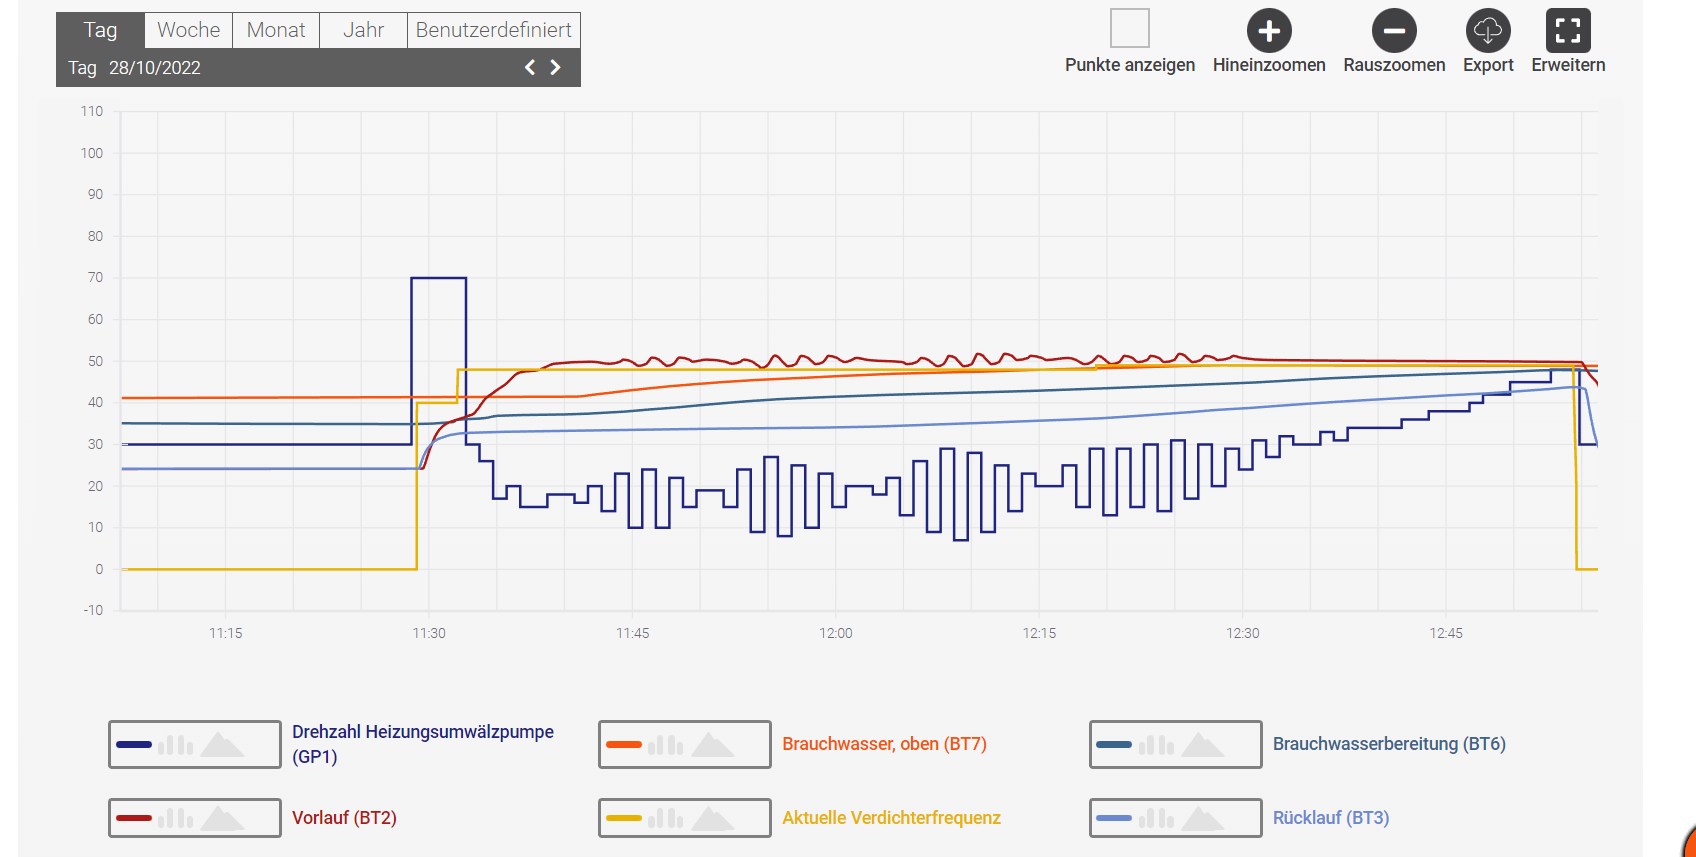Click the Hineinzoomen plus icon
This screenshot has width=1696, height=857.
1269,32
